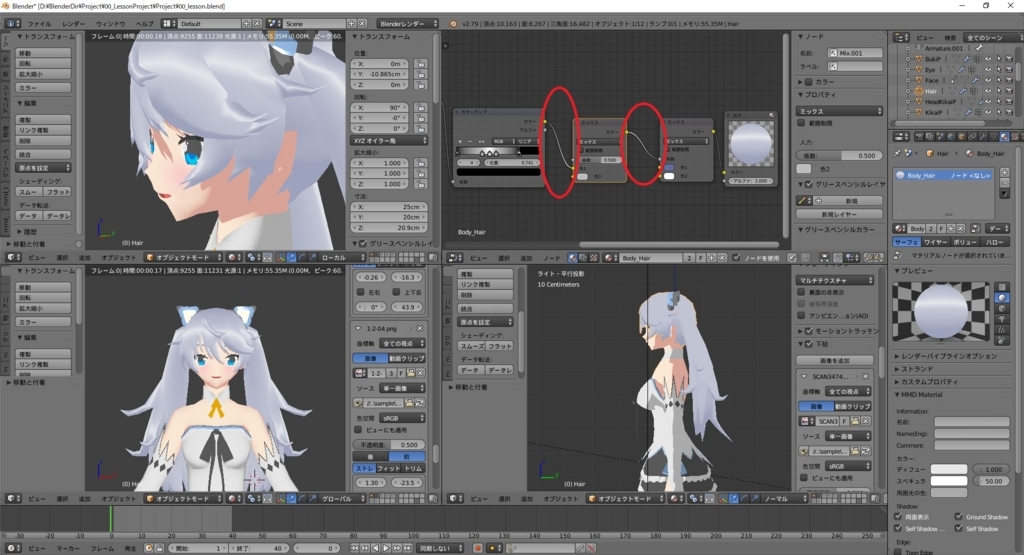Click the 統合 button in top-left tool shelf
Screen dimensions: 1024x555
coord(43,155)
